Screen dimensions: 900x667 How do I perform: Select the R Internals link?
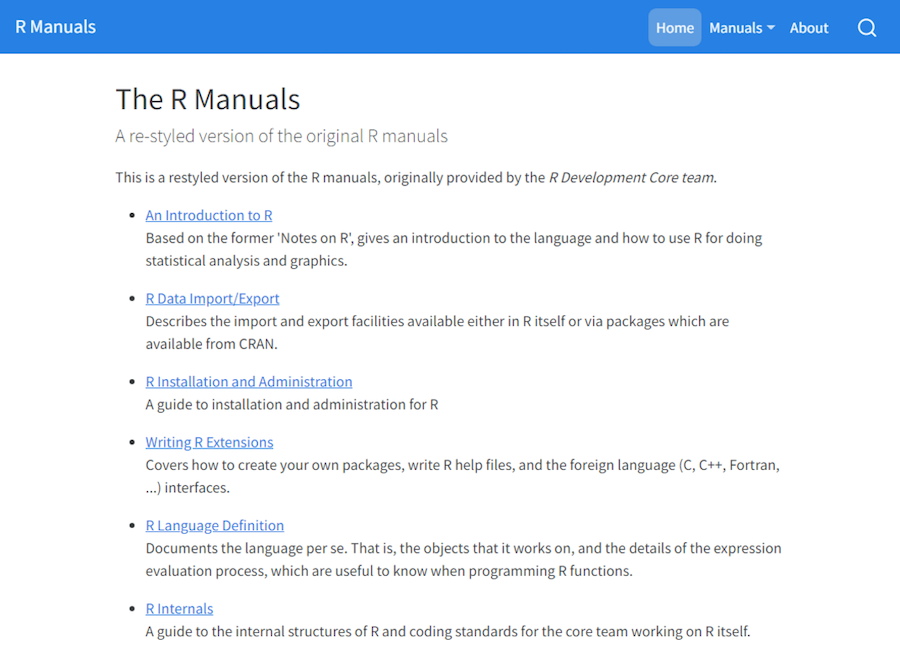click(x=179, y=608)
